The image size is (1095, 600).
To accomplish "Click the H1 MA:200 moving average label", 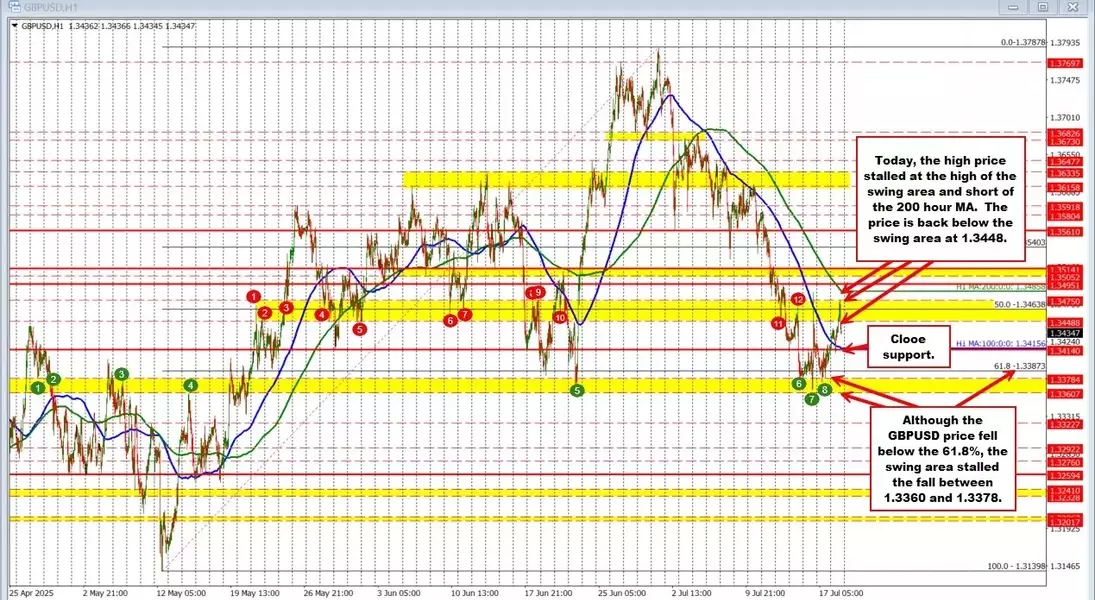I will [1001, 286].
